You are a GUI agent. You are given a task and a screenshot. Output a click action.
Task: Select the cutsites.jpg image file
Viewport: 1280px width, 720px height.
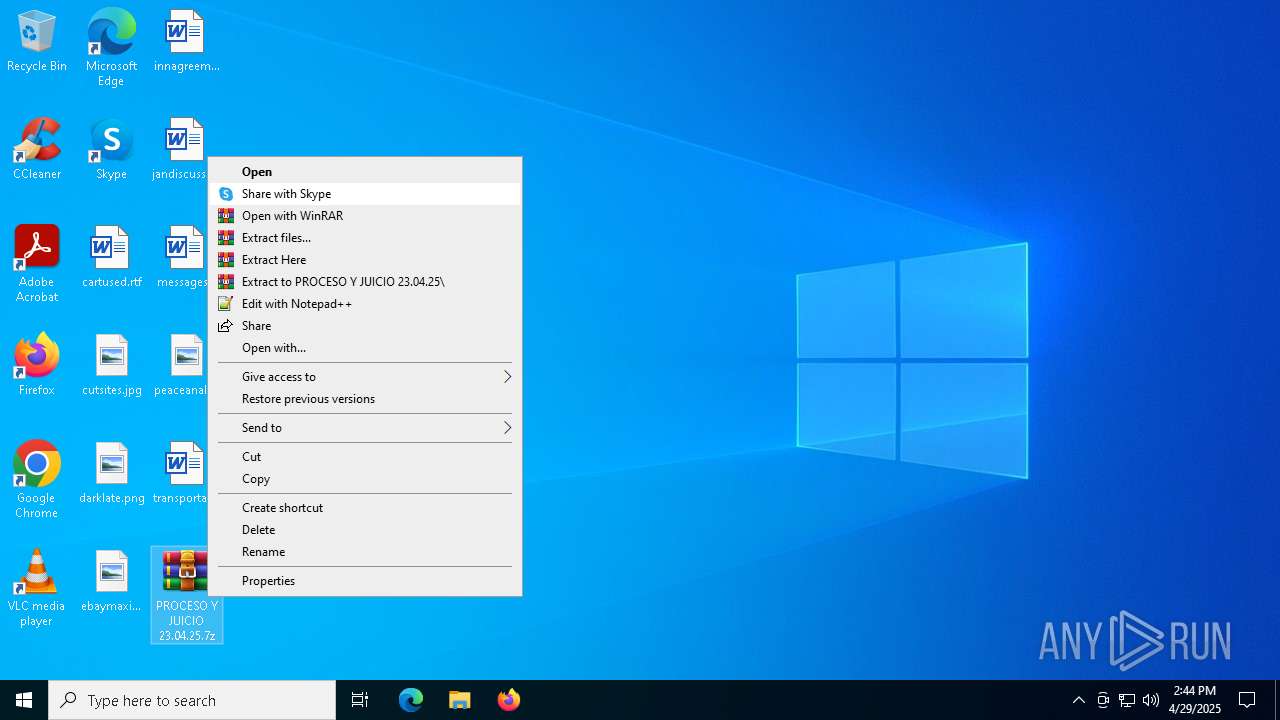click(111, 366)
